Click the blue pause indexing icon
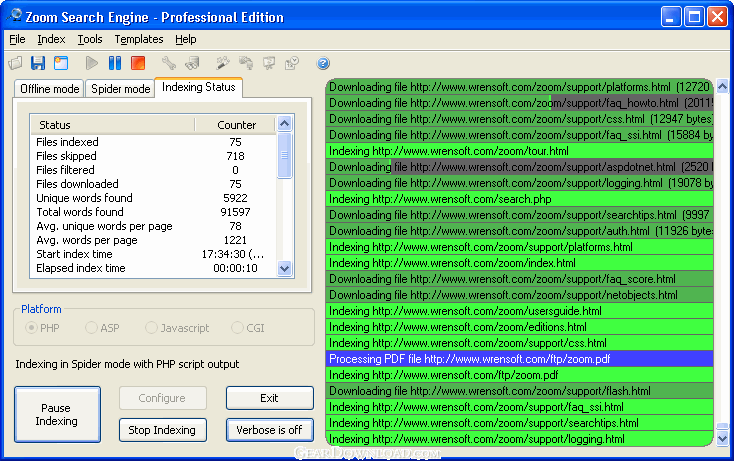734x461 pixels. (x=115, y=63)
